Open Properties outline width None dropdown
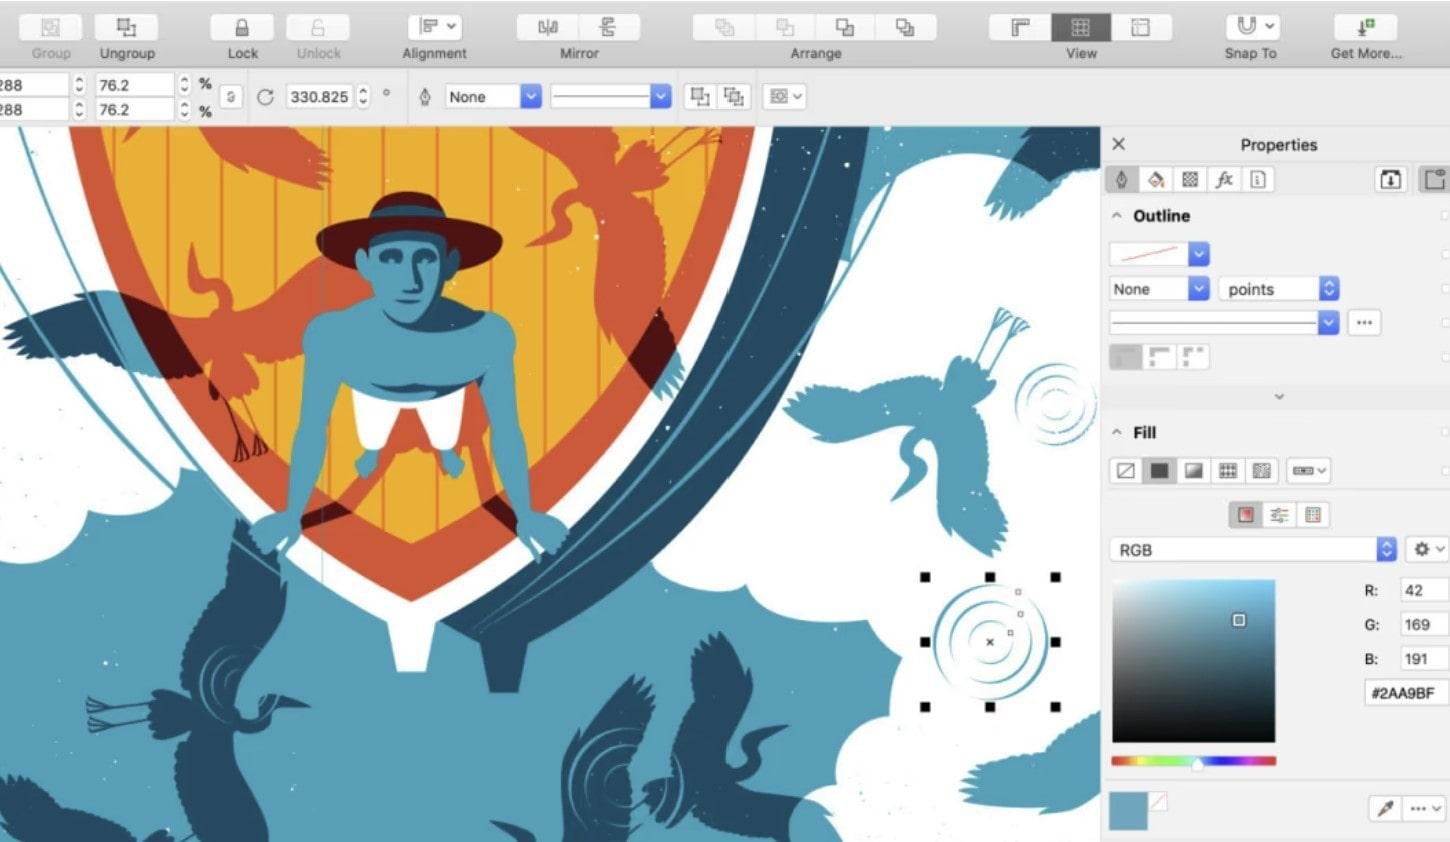The image size is (1450, 842). (1199, 289)
